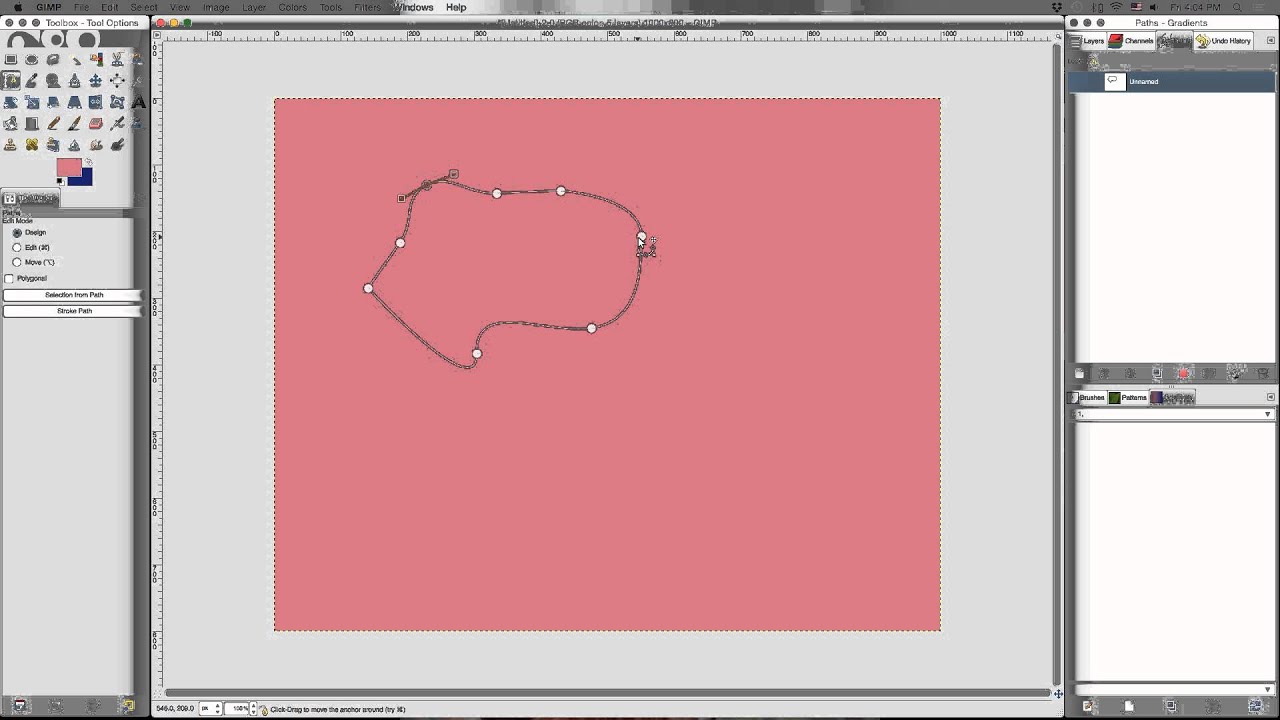Click the Stroke Path button

pyautogui.click(x=73, y=311)
